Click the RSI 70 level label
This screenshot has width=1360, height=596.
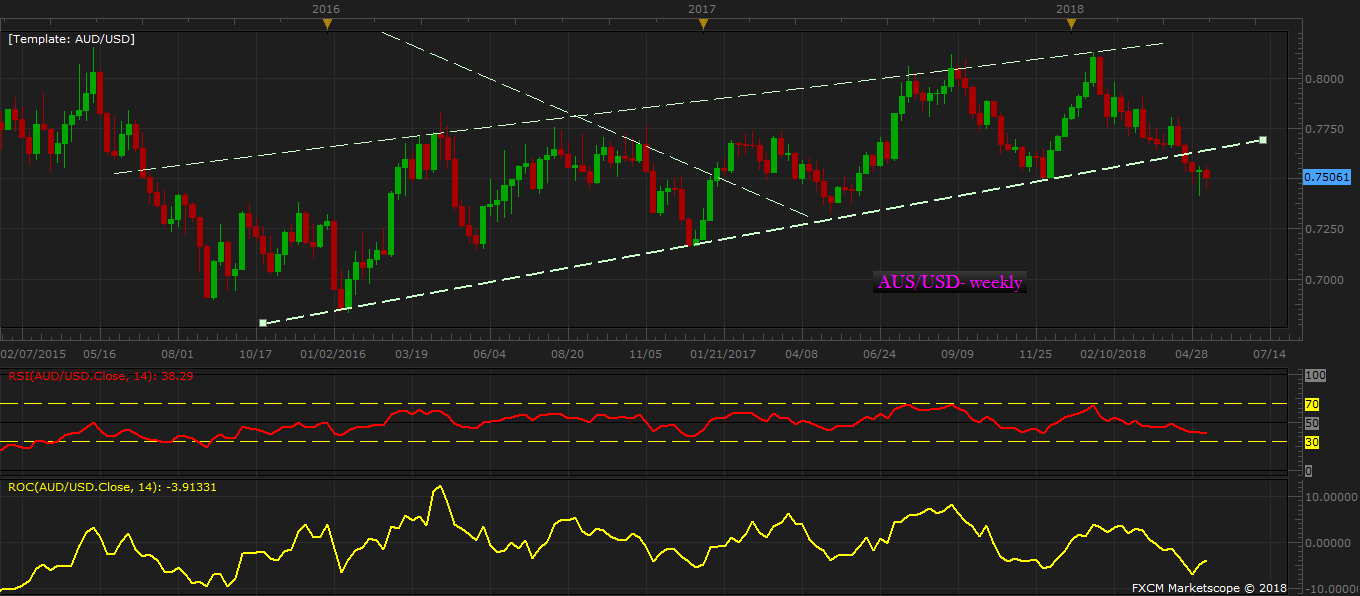click(1313, 404)
